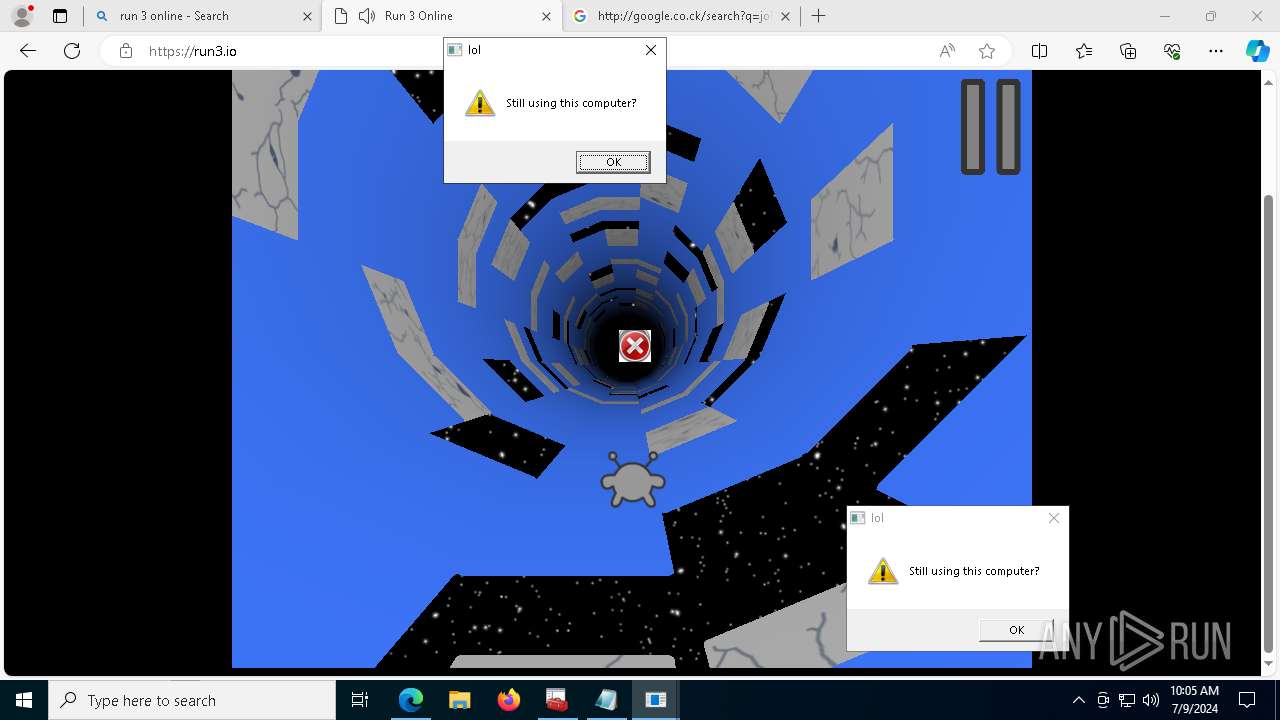
Task: Open File Explorer from the taskbar
Action: click(x=459, y=700)
